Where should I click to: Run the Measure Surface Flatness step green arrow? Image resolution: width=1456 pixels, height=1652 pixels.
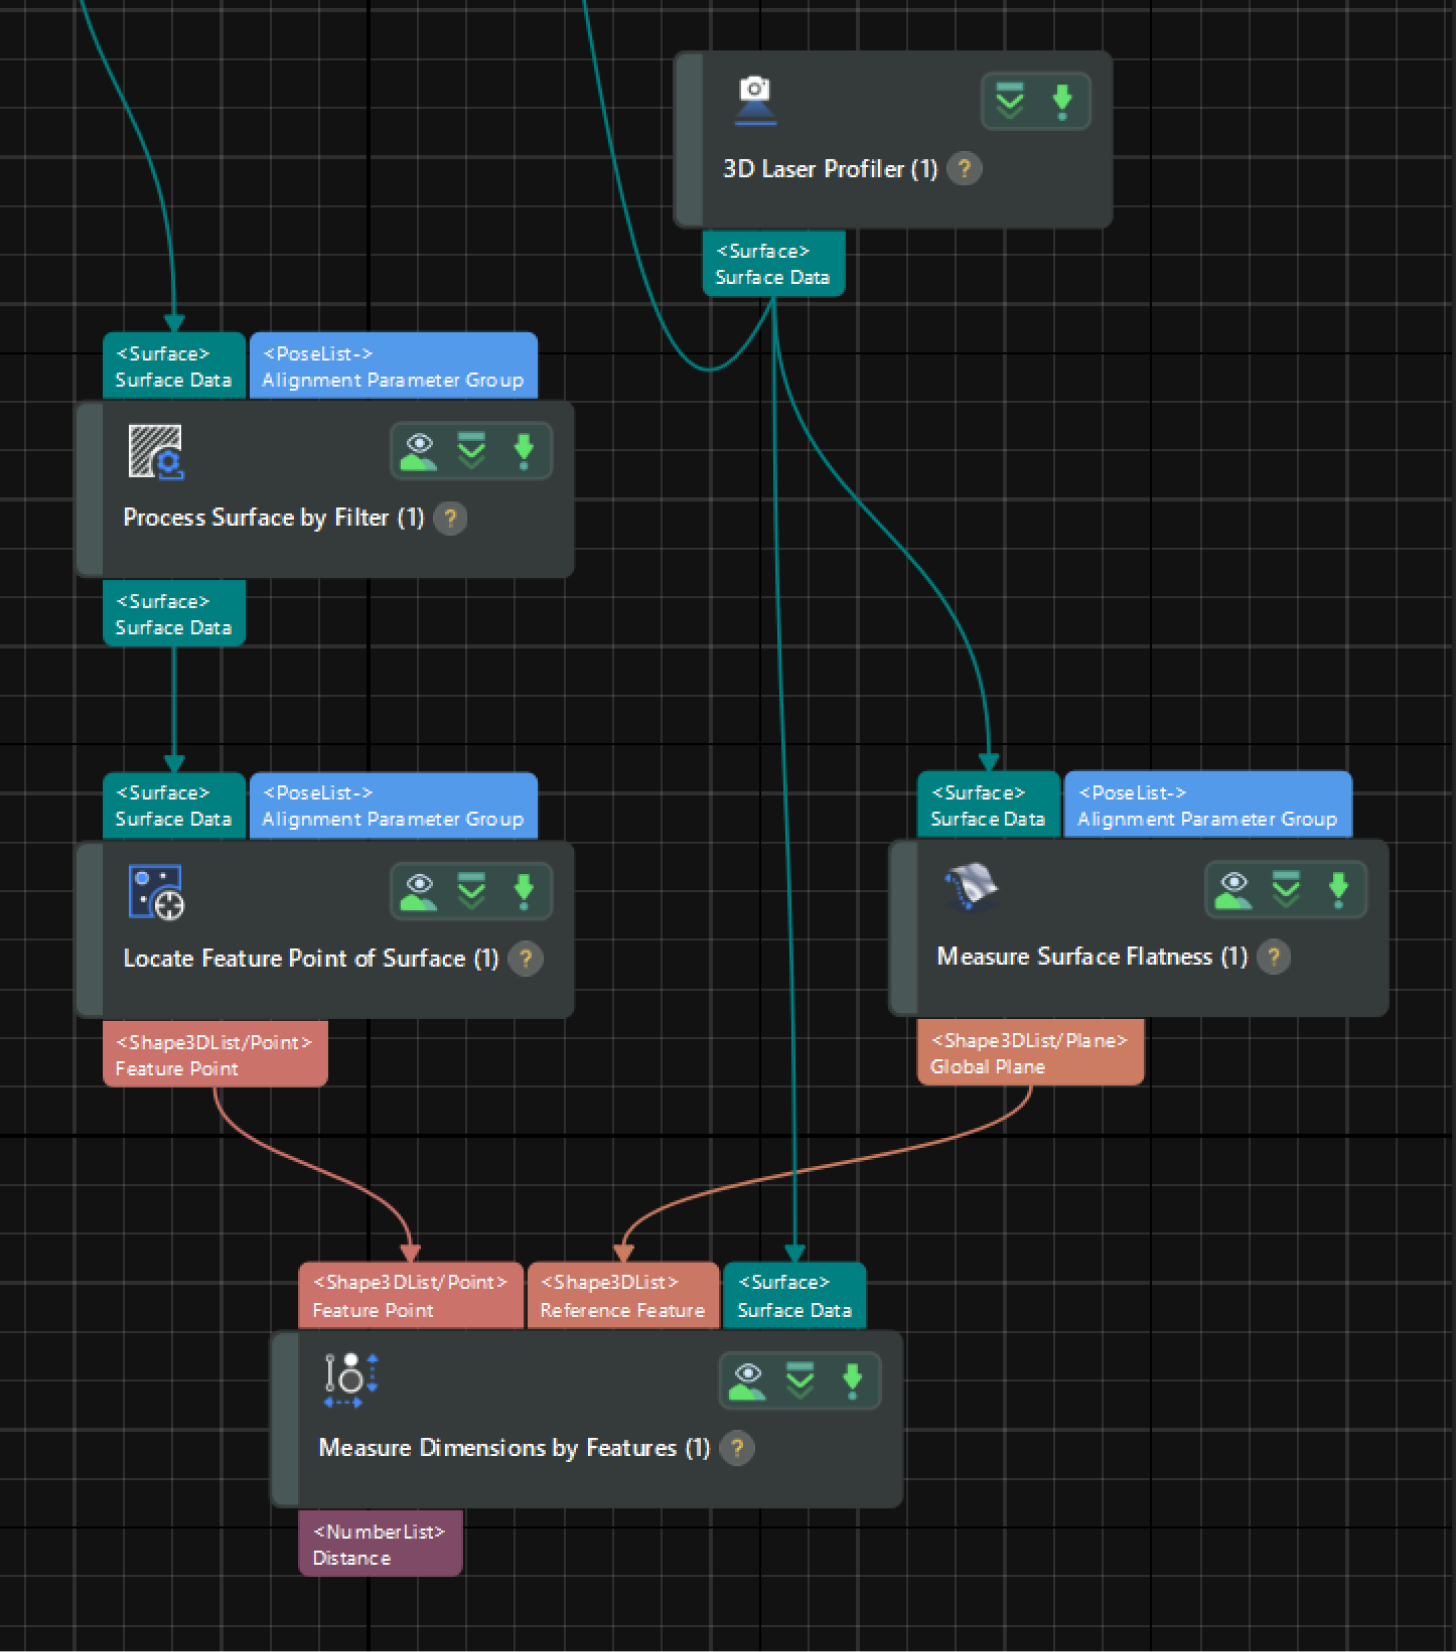coord(1338,888)
